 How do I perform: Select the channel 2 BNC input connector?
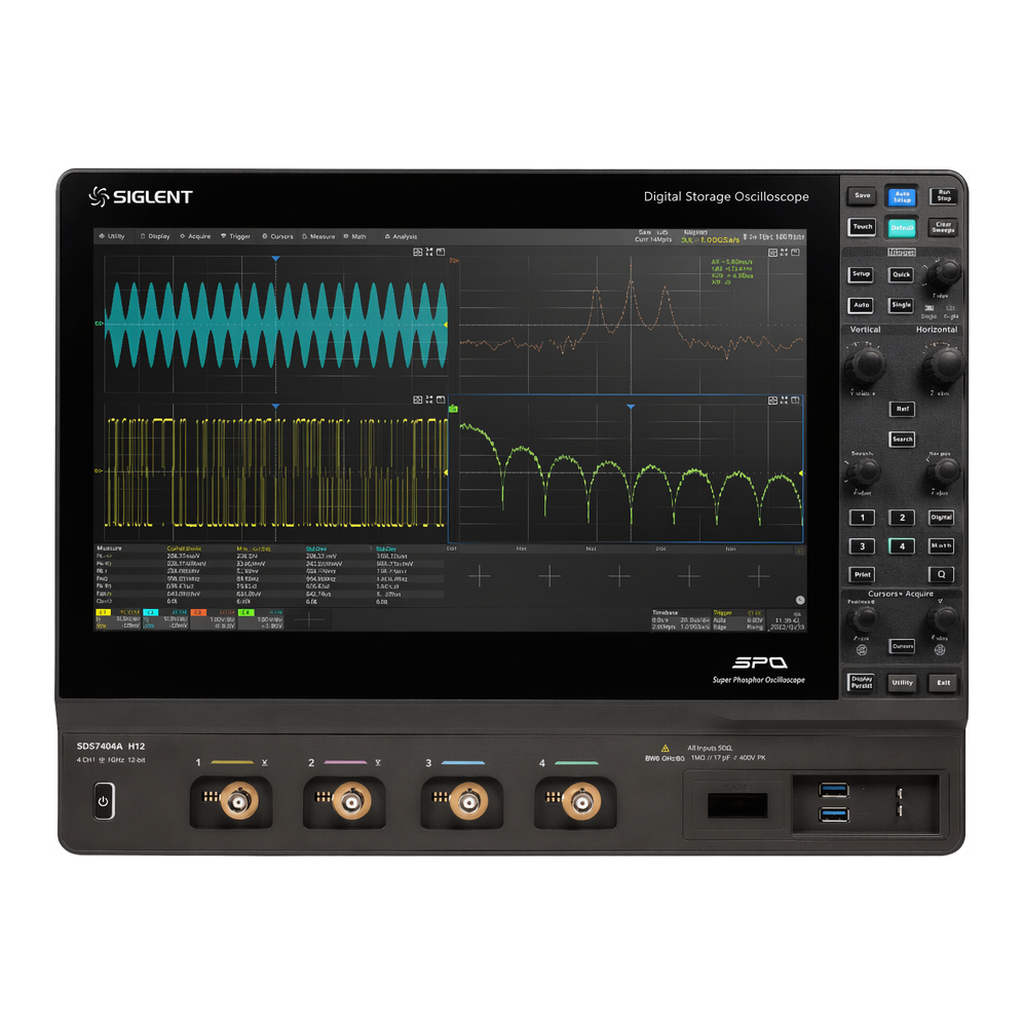point(352,801)
